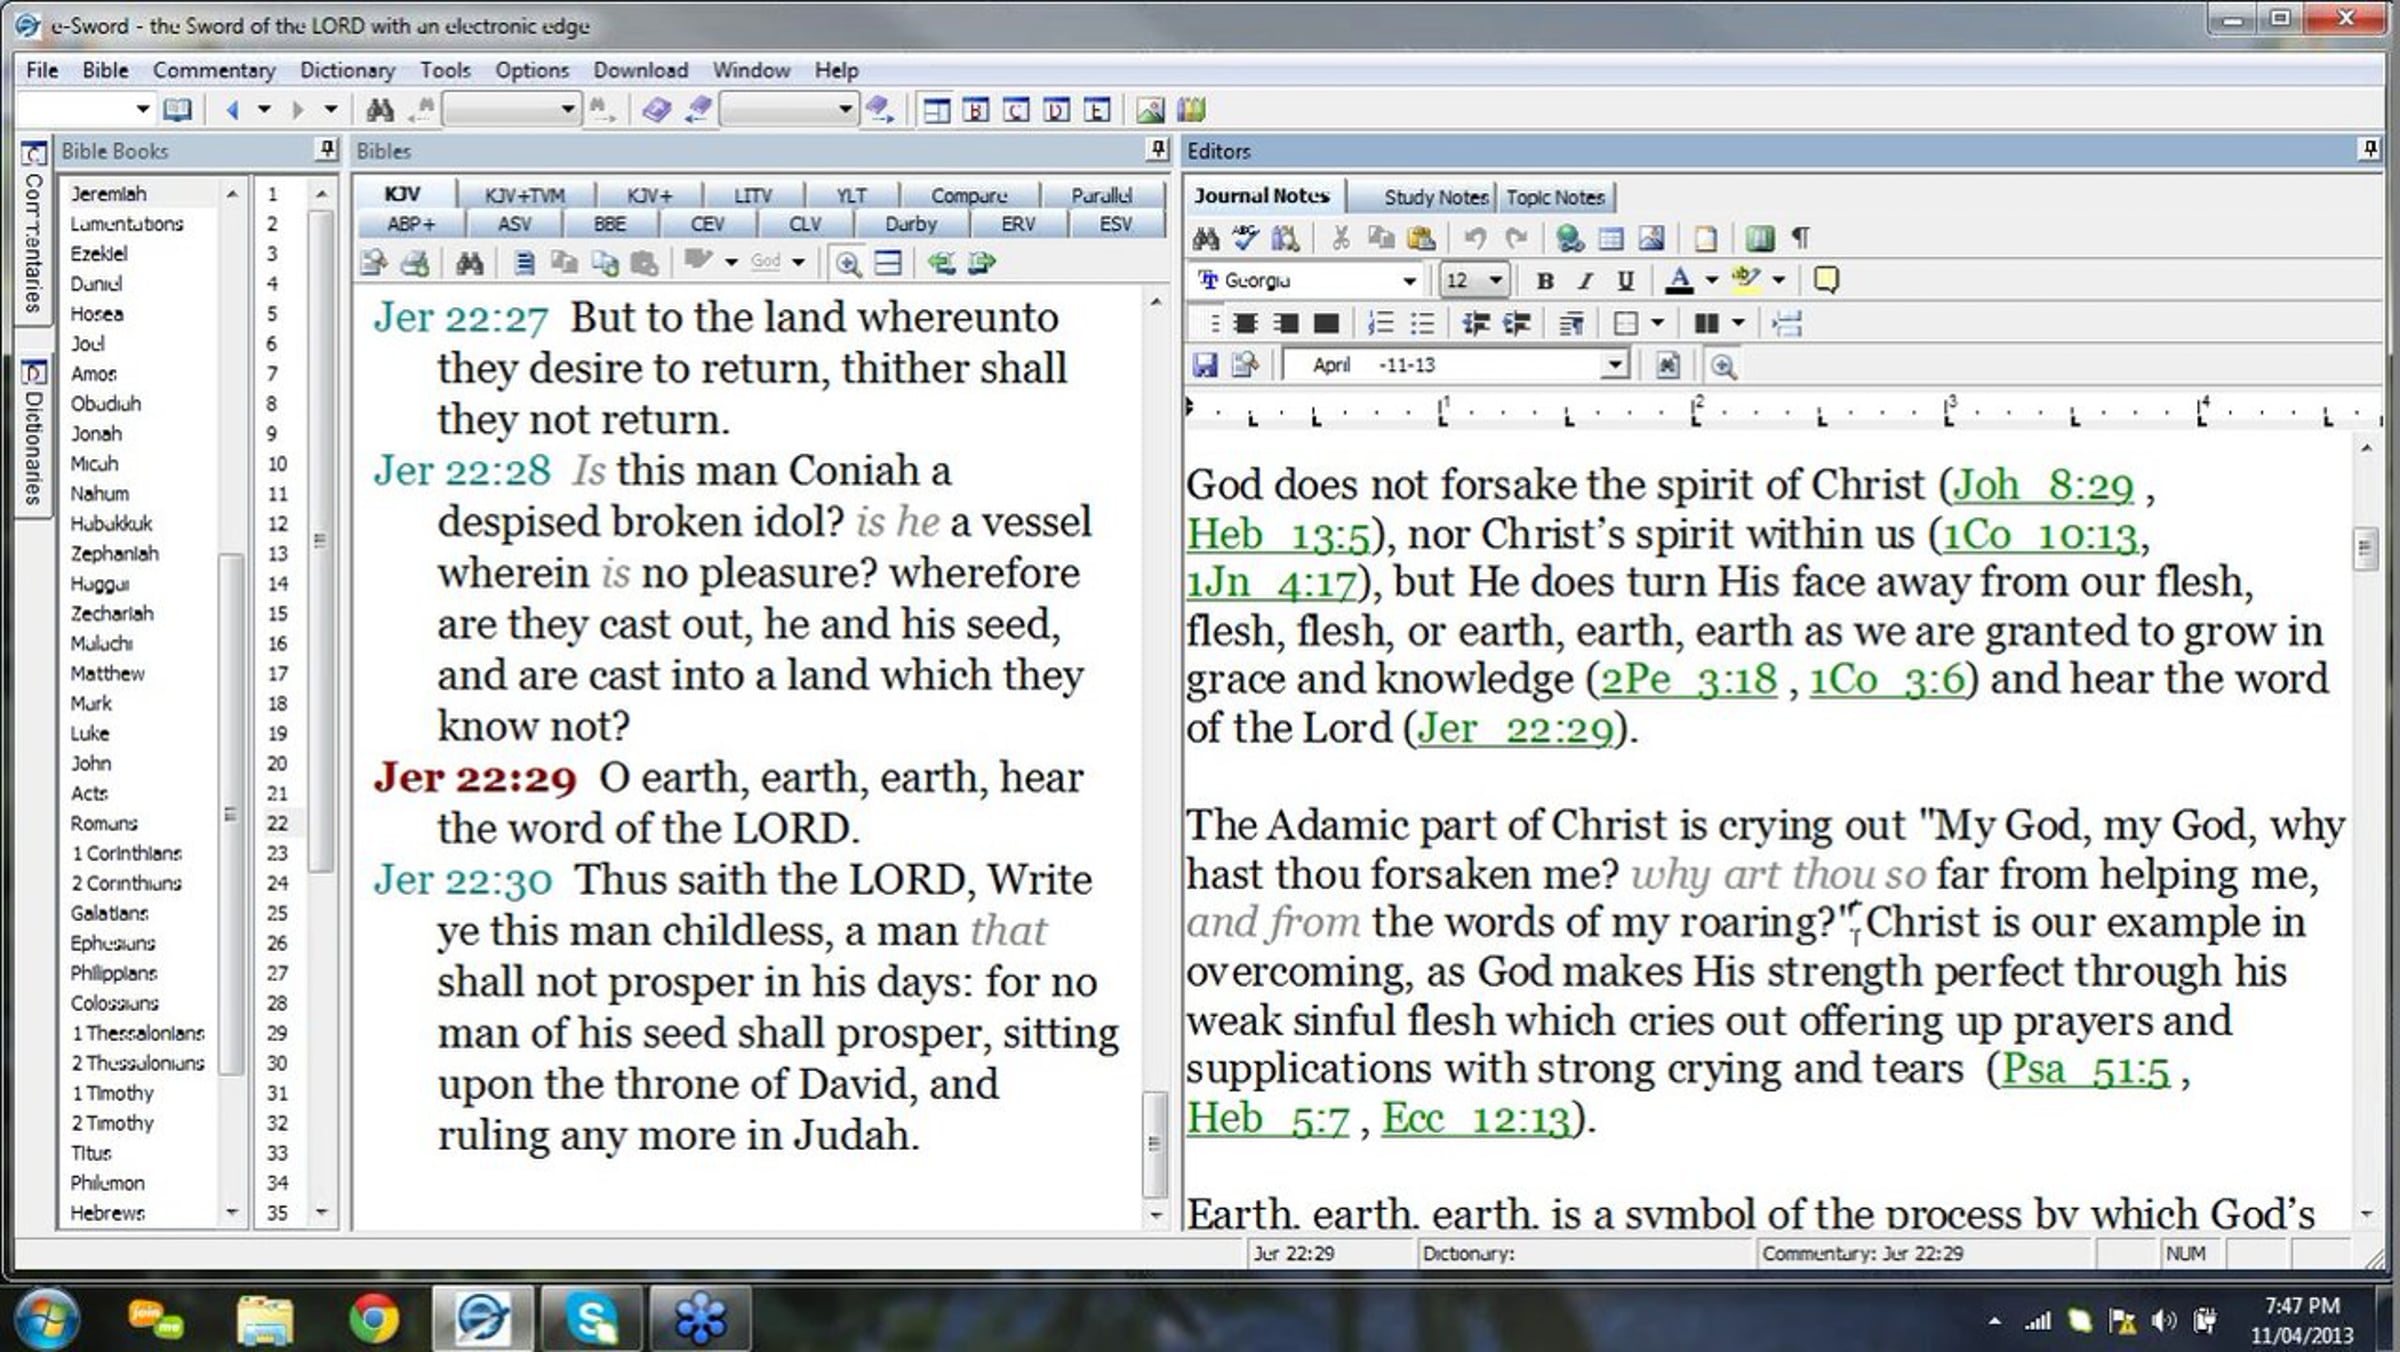Image resolution: width=2400 pixels, height=1352 pixels.
Task: Click the spell check icon in Editors
Action: (1245, 238)
